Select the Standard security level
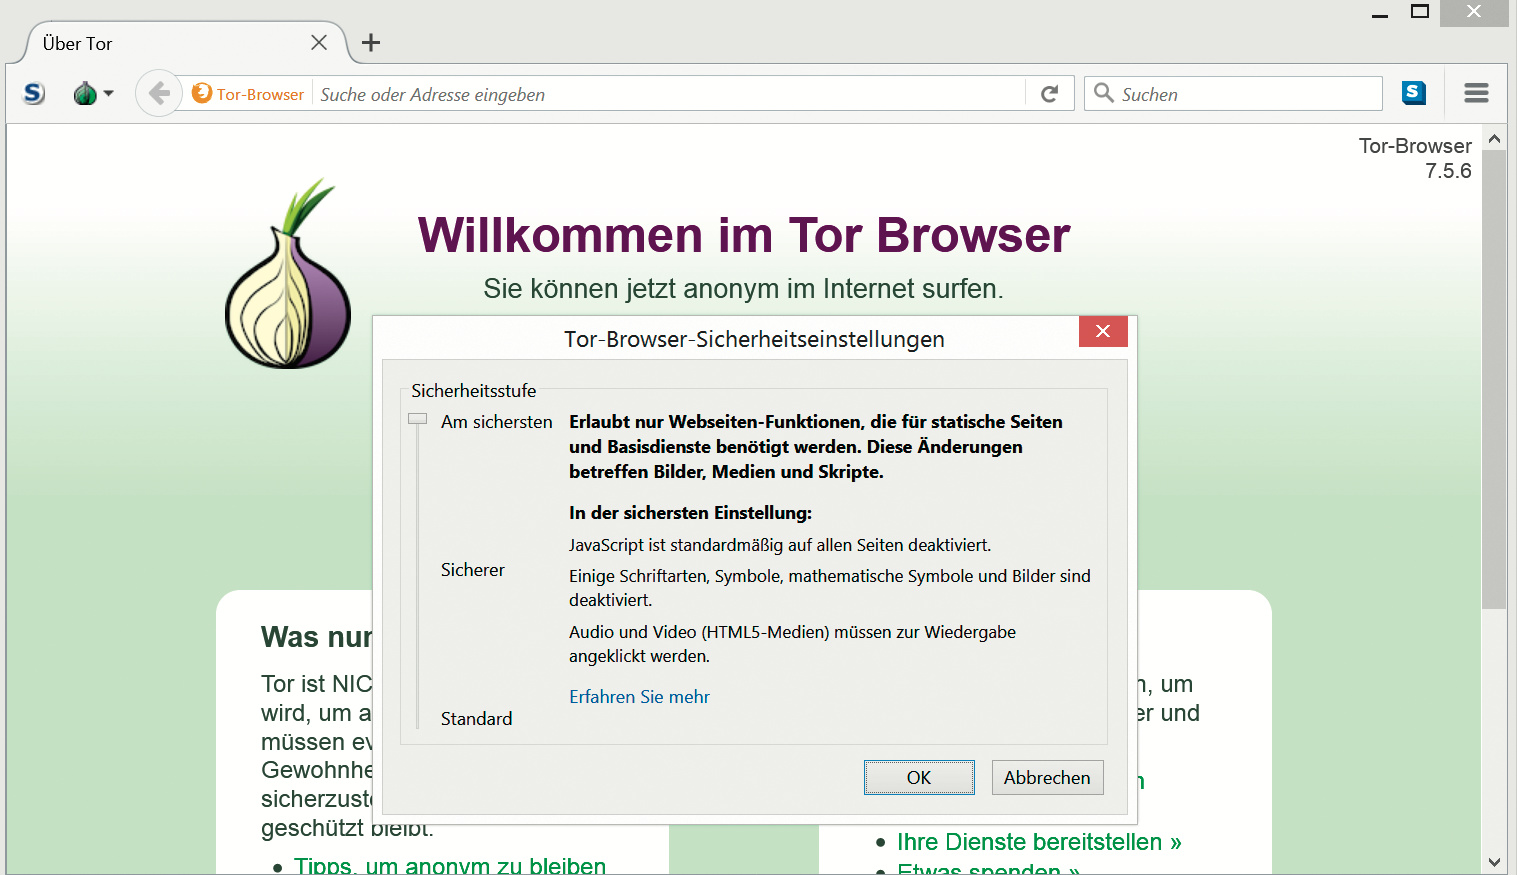The image size is (1517, 875). pyautogui.click(x=476, y=719)
